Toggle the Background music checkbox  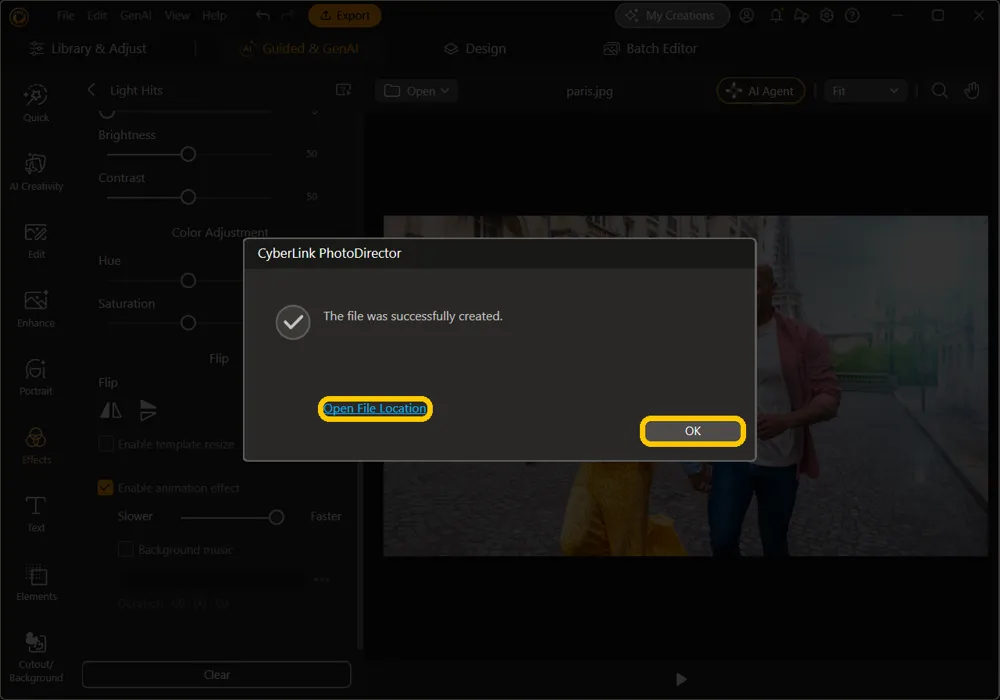pos(126,549)
